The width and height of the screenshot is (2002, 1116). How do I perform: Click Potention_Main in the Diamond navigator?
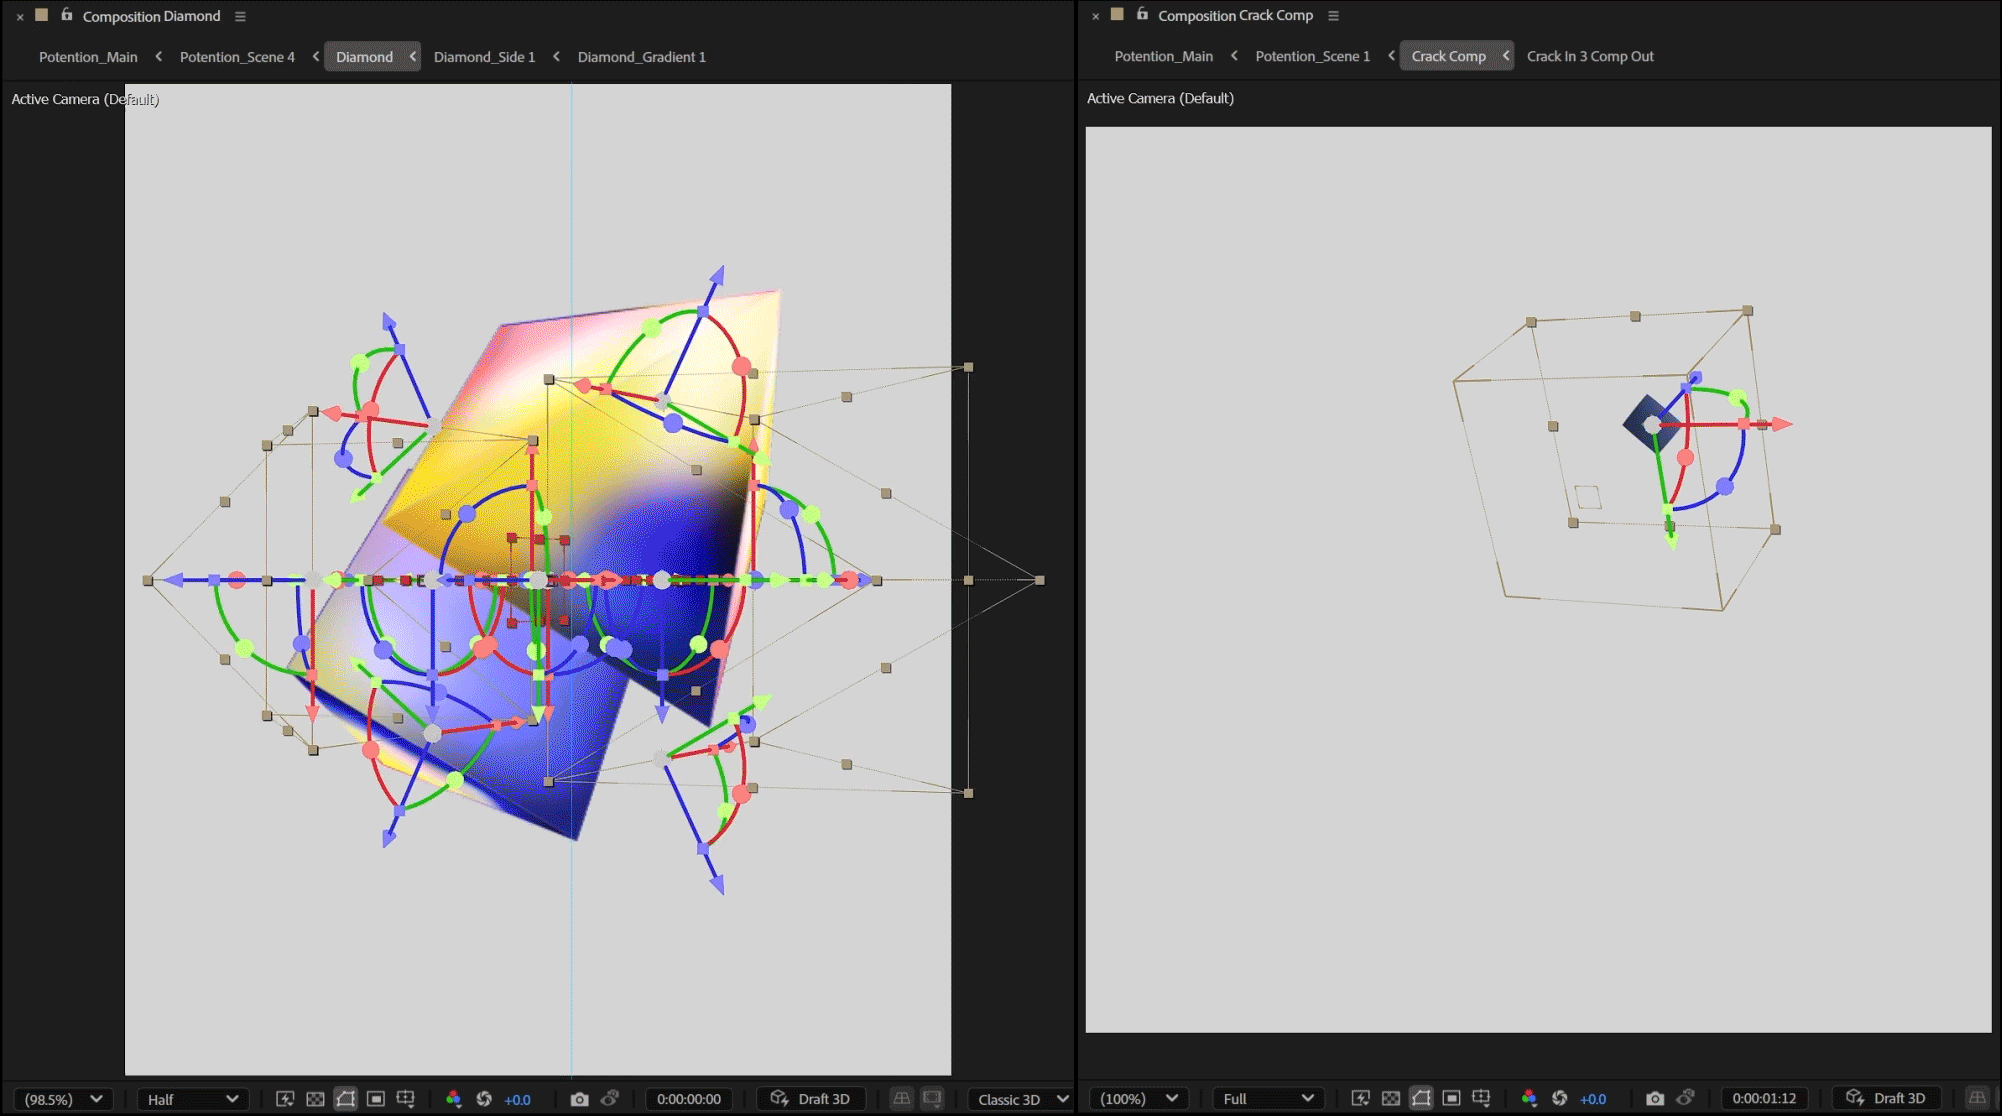click(88, 57)
